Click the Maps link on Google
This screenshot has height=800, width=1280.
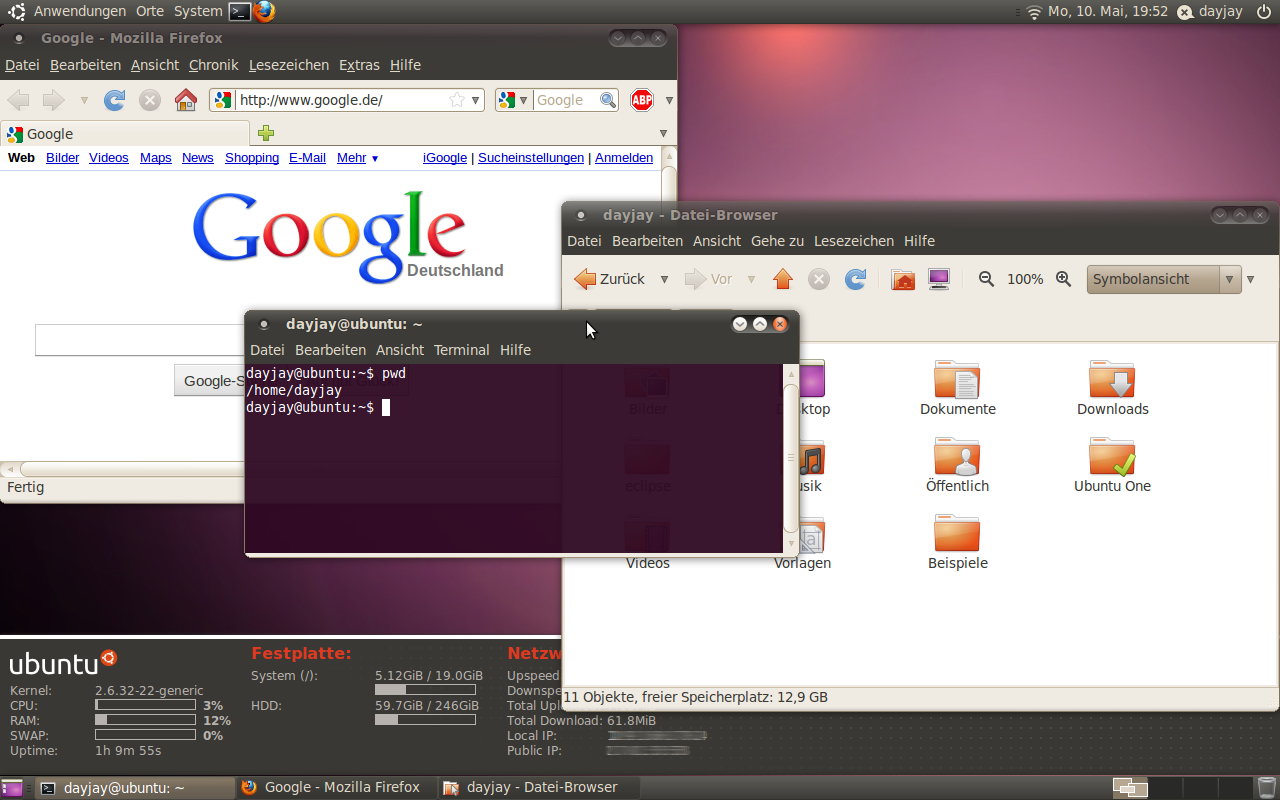click(156, 158)
